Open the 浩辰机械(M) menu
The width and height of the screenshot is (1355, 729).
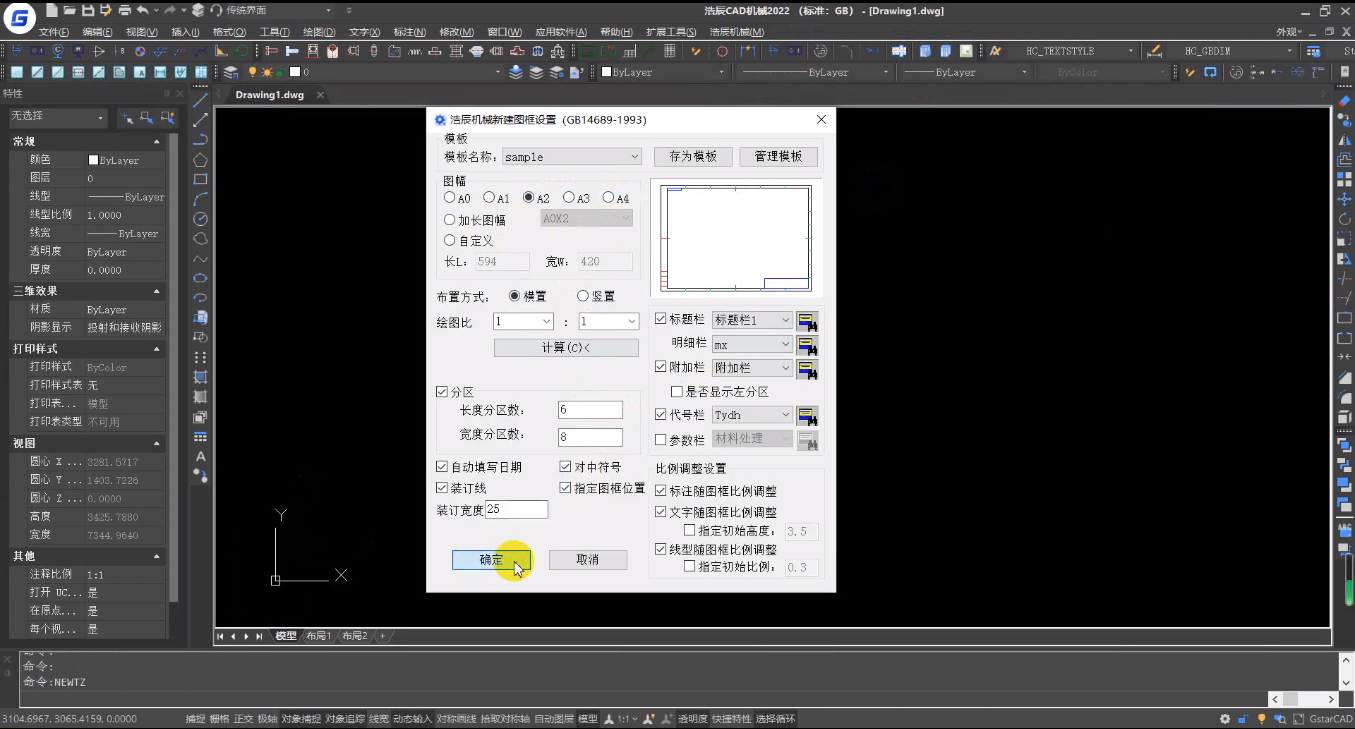click(x=737, y=32)
